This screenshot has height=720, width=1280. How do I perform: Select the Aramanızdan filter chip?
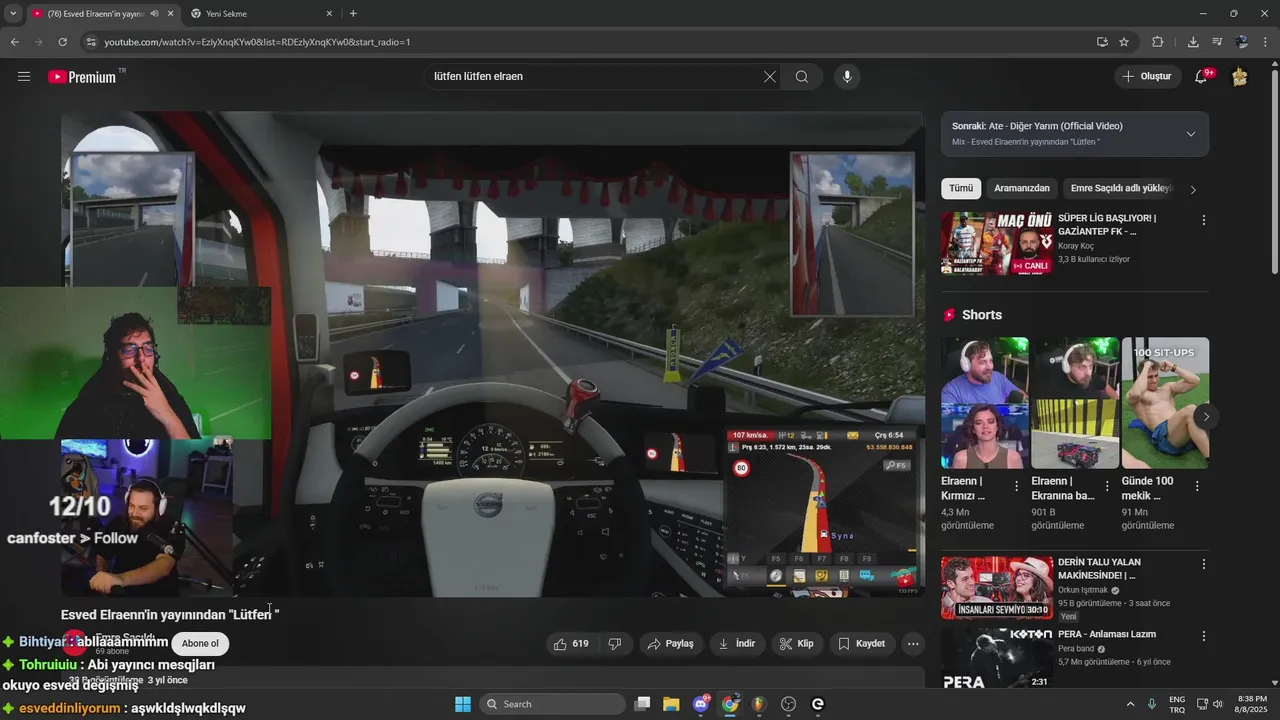tap(1022, 188)
